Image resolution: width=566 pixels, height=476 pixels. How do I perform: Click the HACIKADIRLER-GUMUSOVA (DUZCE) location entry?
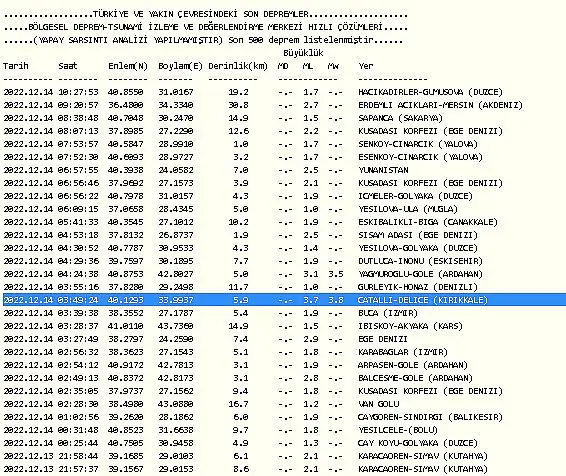point(430,92)
